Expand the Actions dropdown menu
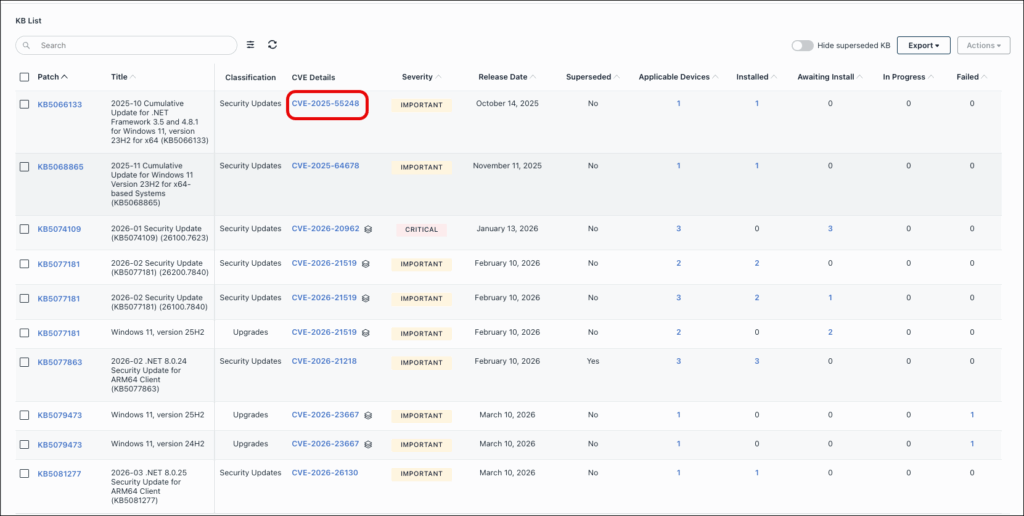This screenshot has width=1024, height=516. [983, 45]
